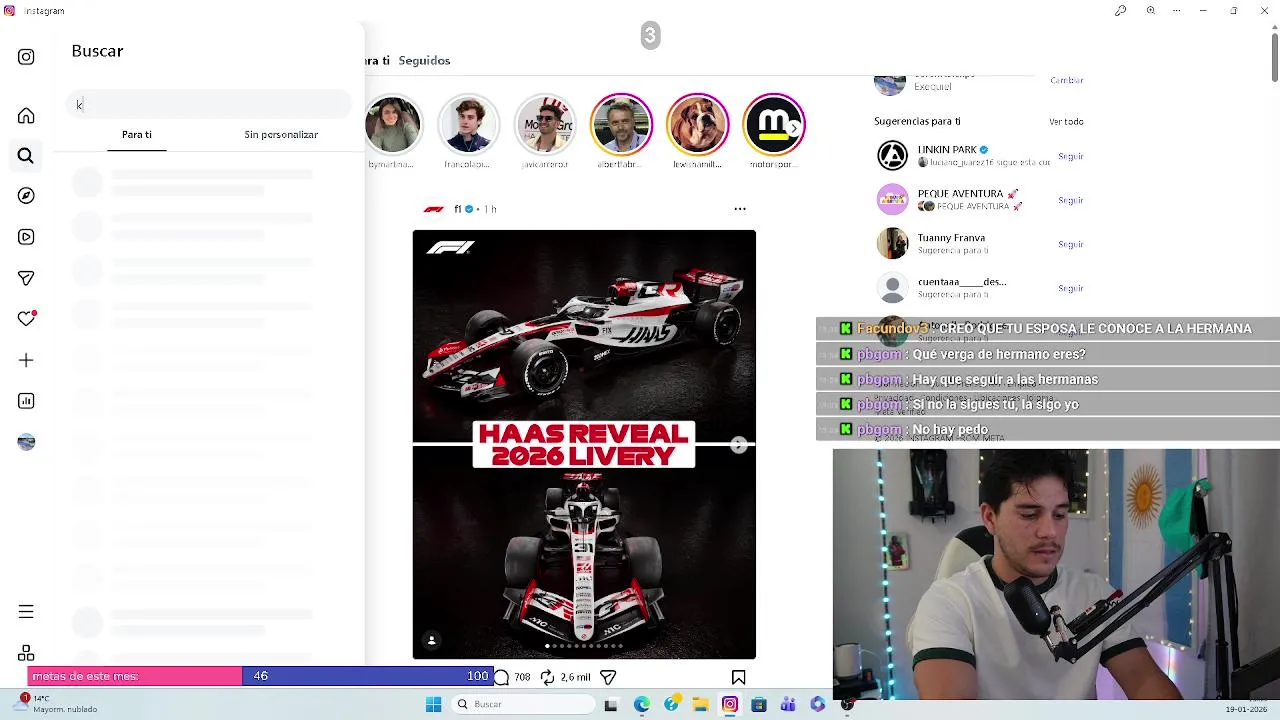The height and width of the screenshot is (720, 1280).
Task: Go to Home in Instagram sidebar
Action: [x=26, y=116]
